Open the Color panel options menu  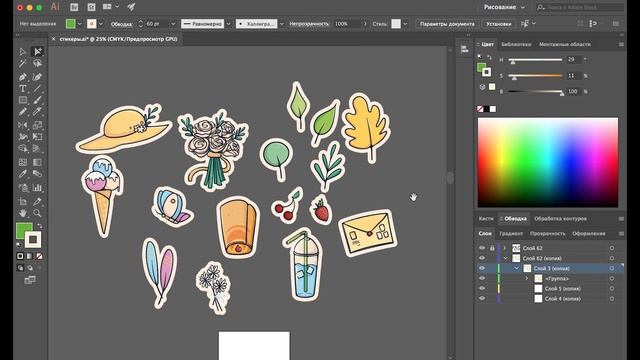tap(621, 44)
